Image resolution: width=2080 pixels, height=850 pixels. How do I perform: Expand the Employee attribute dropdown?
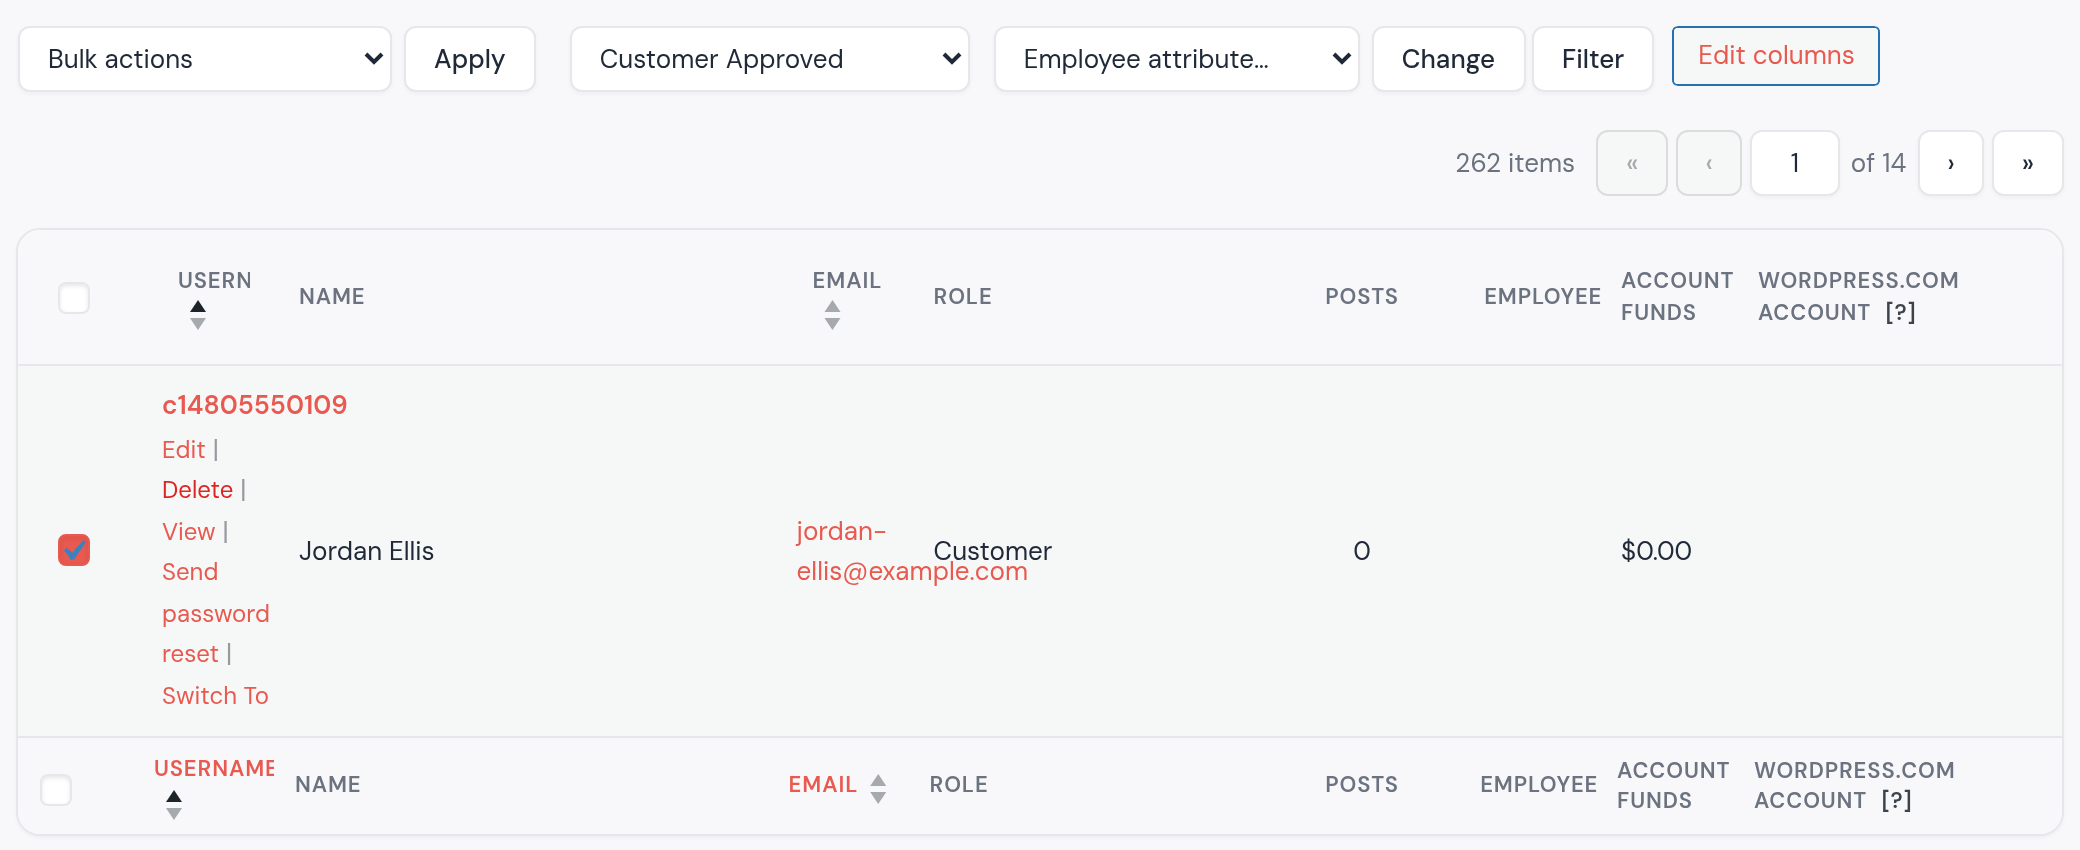tap(1177, 59)
